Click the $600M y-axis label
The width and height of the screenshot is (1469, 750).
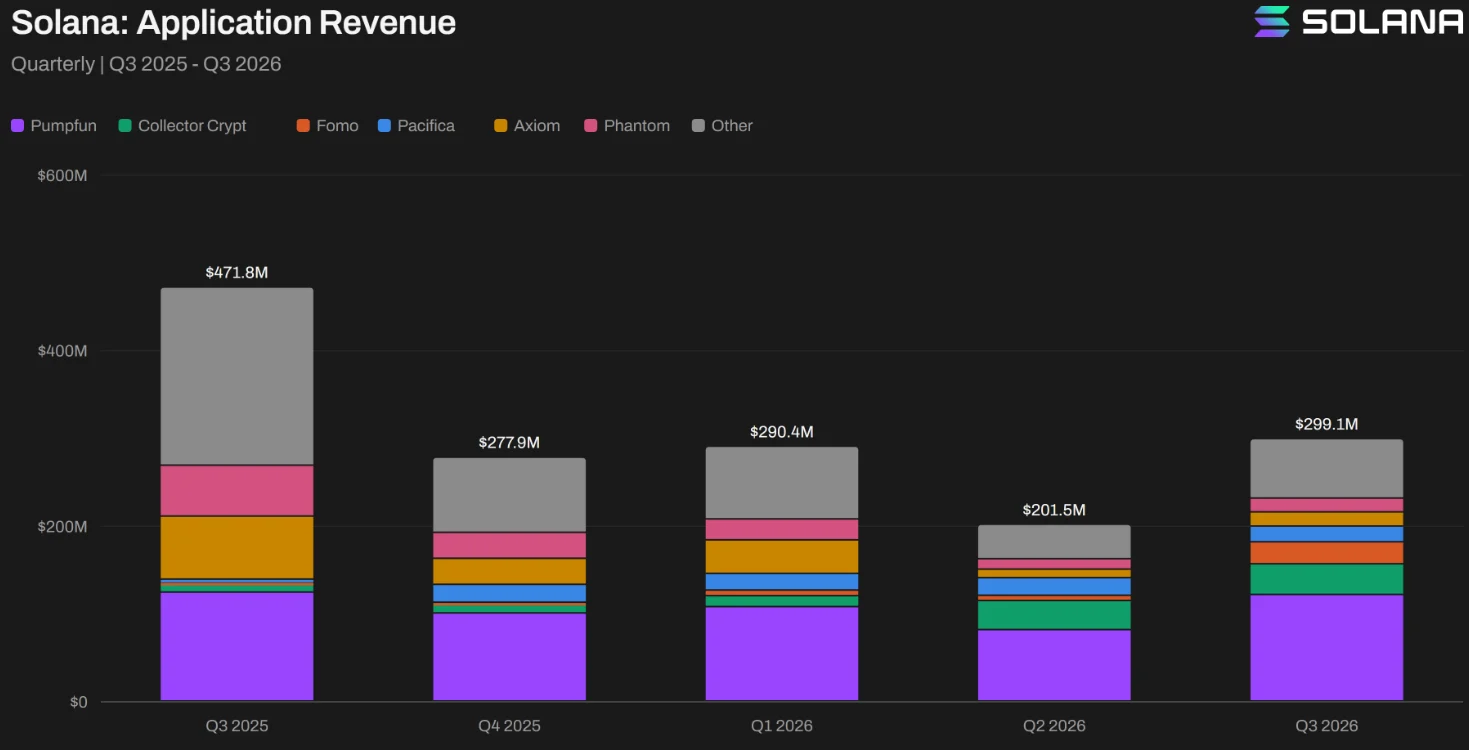(63, 176)
